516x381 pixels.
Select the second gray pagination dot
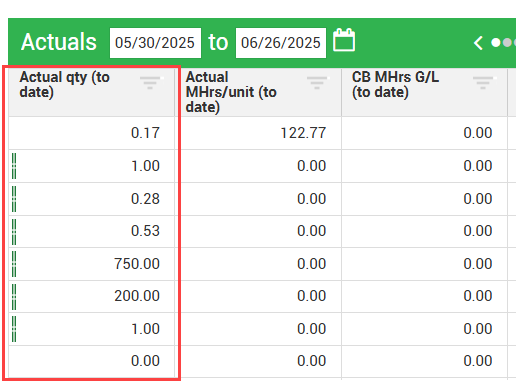(507, 43)
